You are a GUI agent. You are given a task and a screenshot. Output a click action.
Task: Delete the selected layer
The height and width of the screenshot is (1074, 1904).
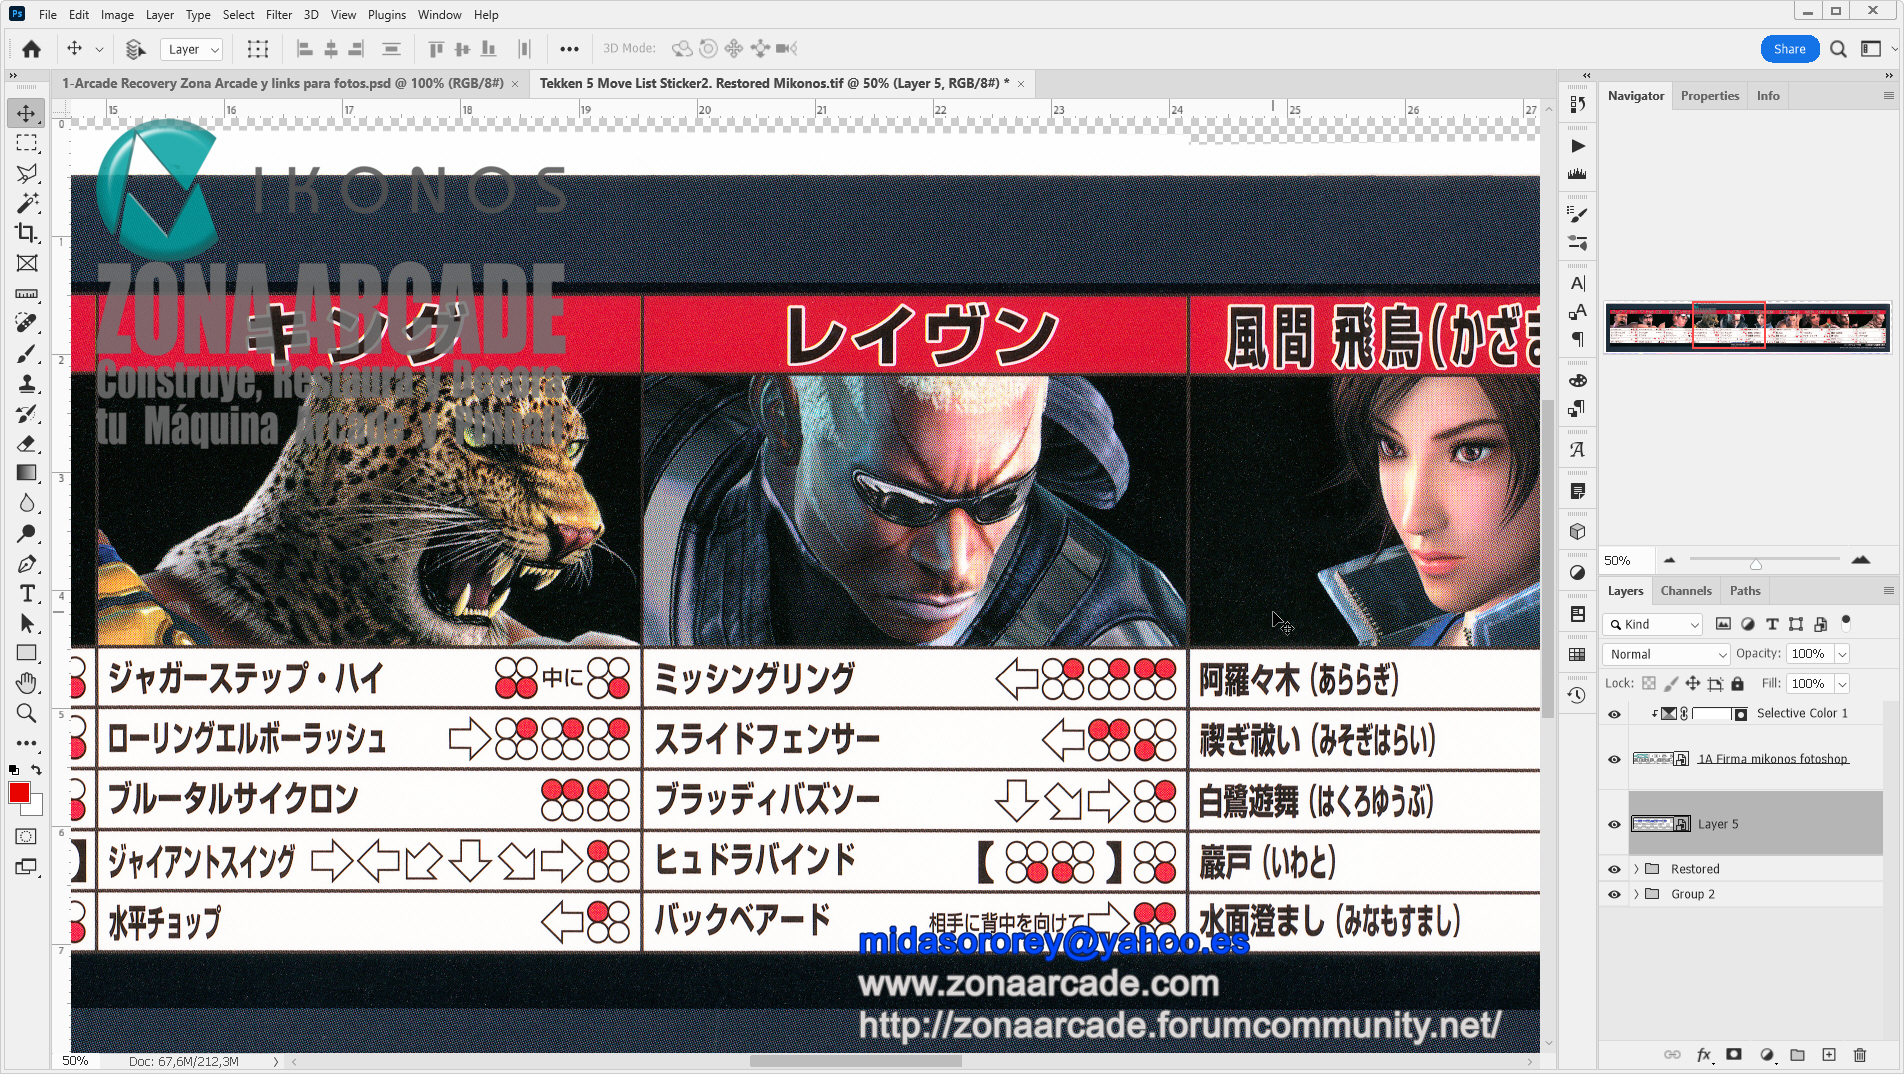pyautogui.click(x=1860, y=1055)
